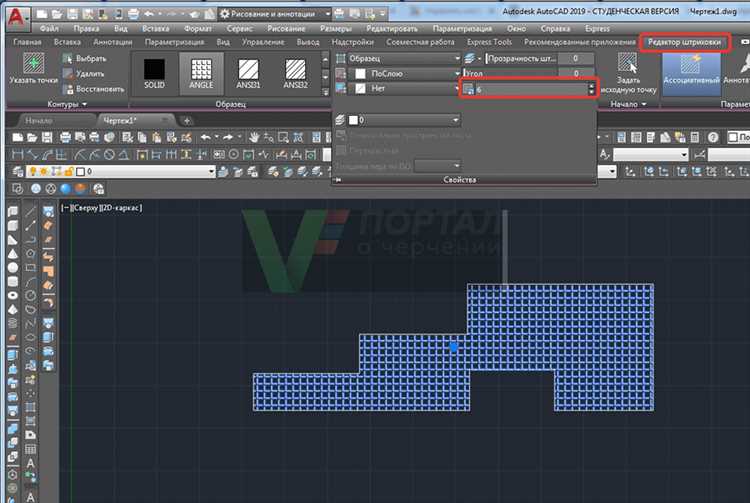The height and width of the screenshot is (503, 750).
Task: Select the ANSI31 hatch pattern
Action: 248,74
